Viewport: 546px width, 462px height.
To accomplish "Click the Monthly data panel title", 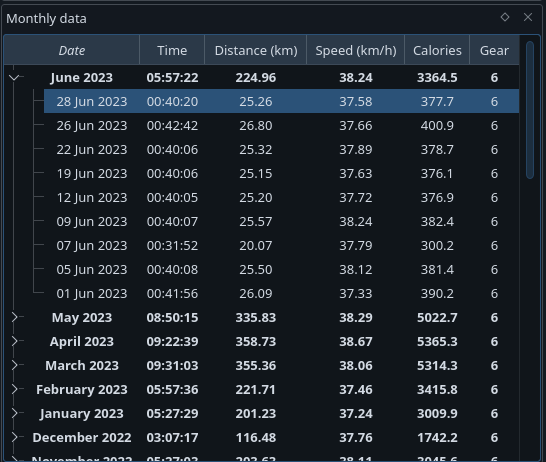I will (46, 18).
